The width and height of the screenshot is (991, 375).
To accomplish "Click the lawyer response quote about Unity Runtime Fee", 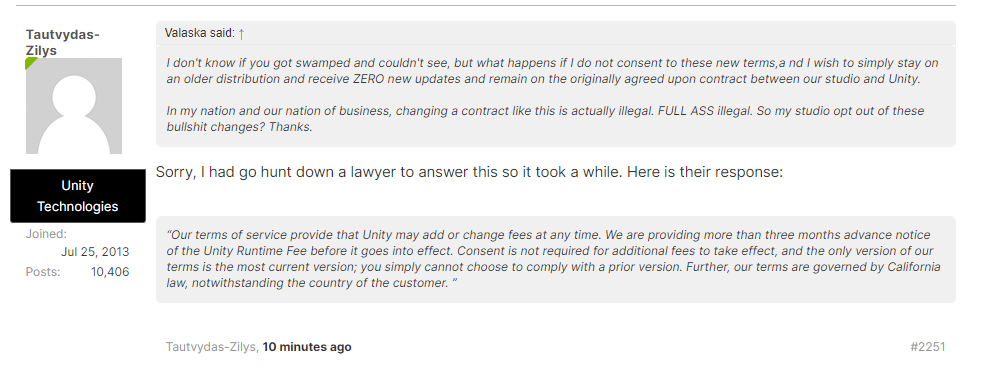I will click(556, 259).
